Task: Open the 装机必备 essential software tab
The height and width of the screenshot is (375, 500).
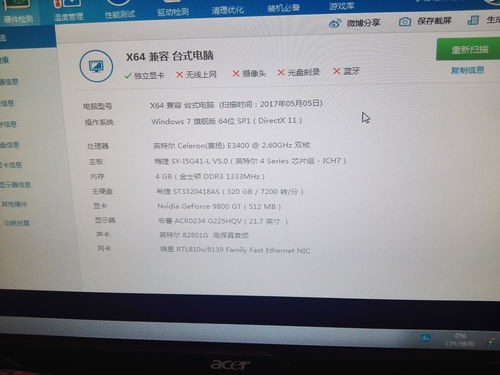Action: (284, 8)
